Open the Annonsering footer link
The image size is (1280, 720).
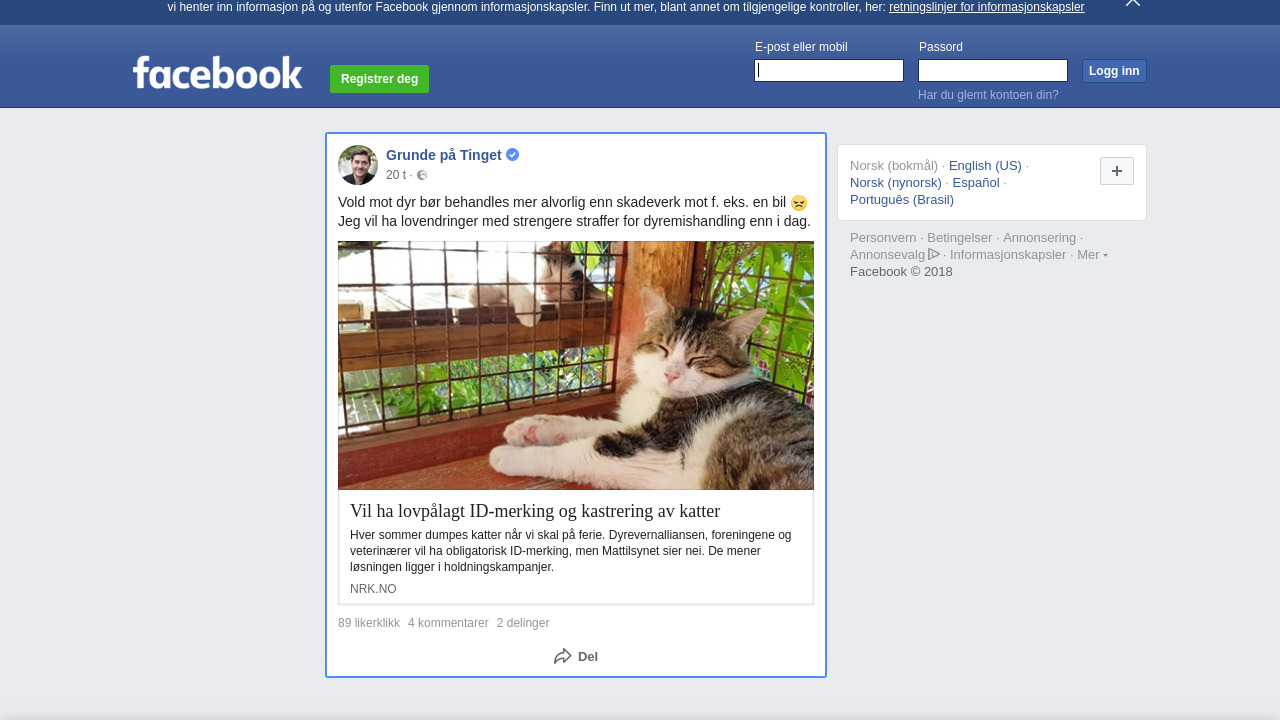click(x=1040, y=238)
